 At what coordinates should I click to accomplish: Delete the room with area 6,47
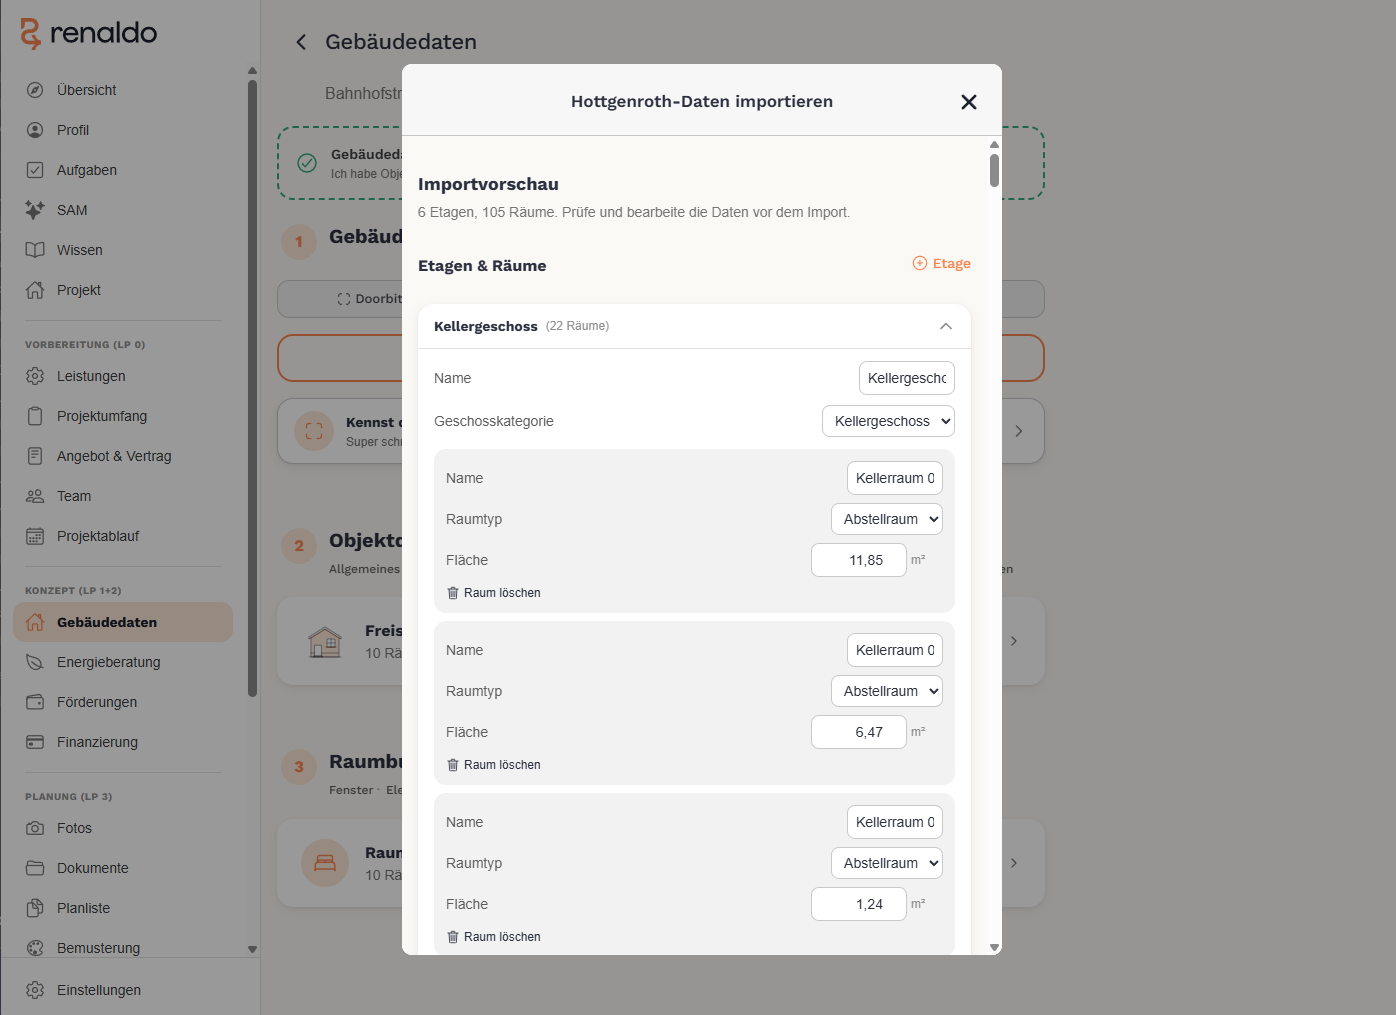(x=494, y=765)
